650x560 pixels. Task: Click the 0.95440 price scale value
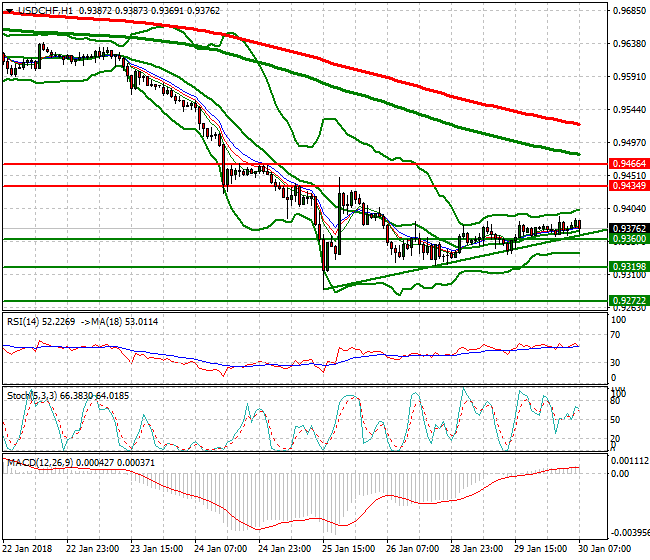click(x=629, y=110)
